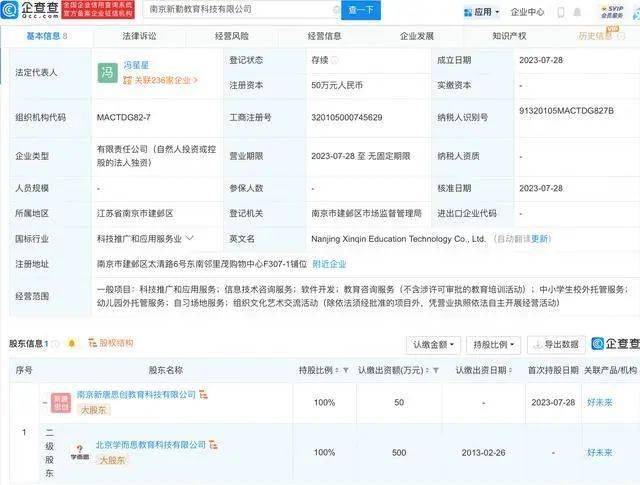The height and width of the screenshot is (485, 640).
Task: Switch to the 法律诉讼 tab
Action: [x=139, y=36]
